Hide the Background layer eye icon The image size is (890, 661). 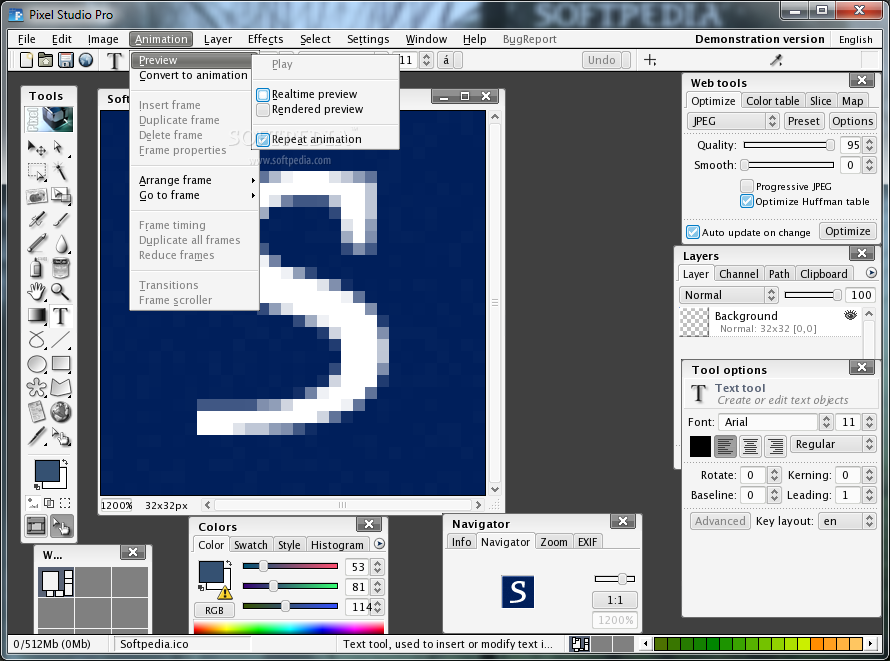click(x=850, y=315)
